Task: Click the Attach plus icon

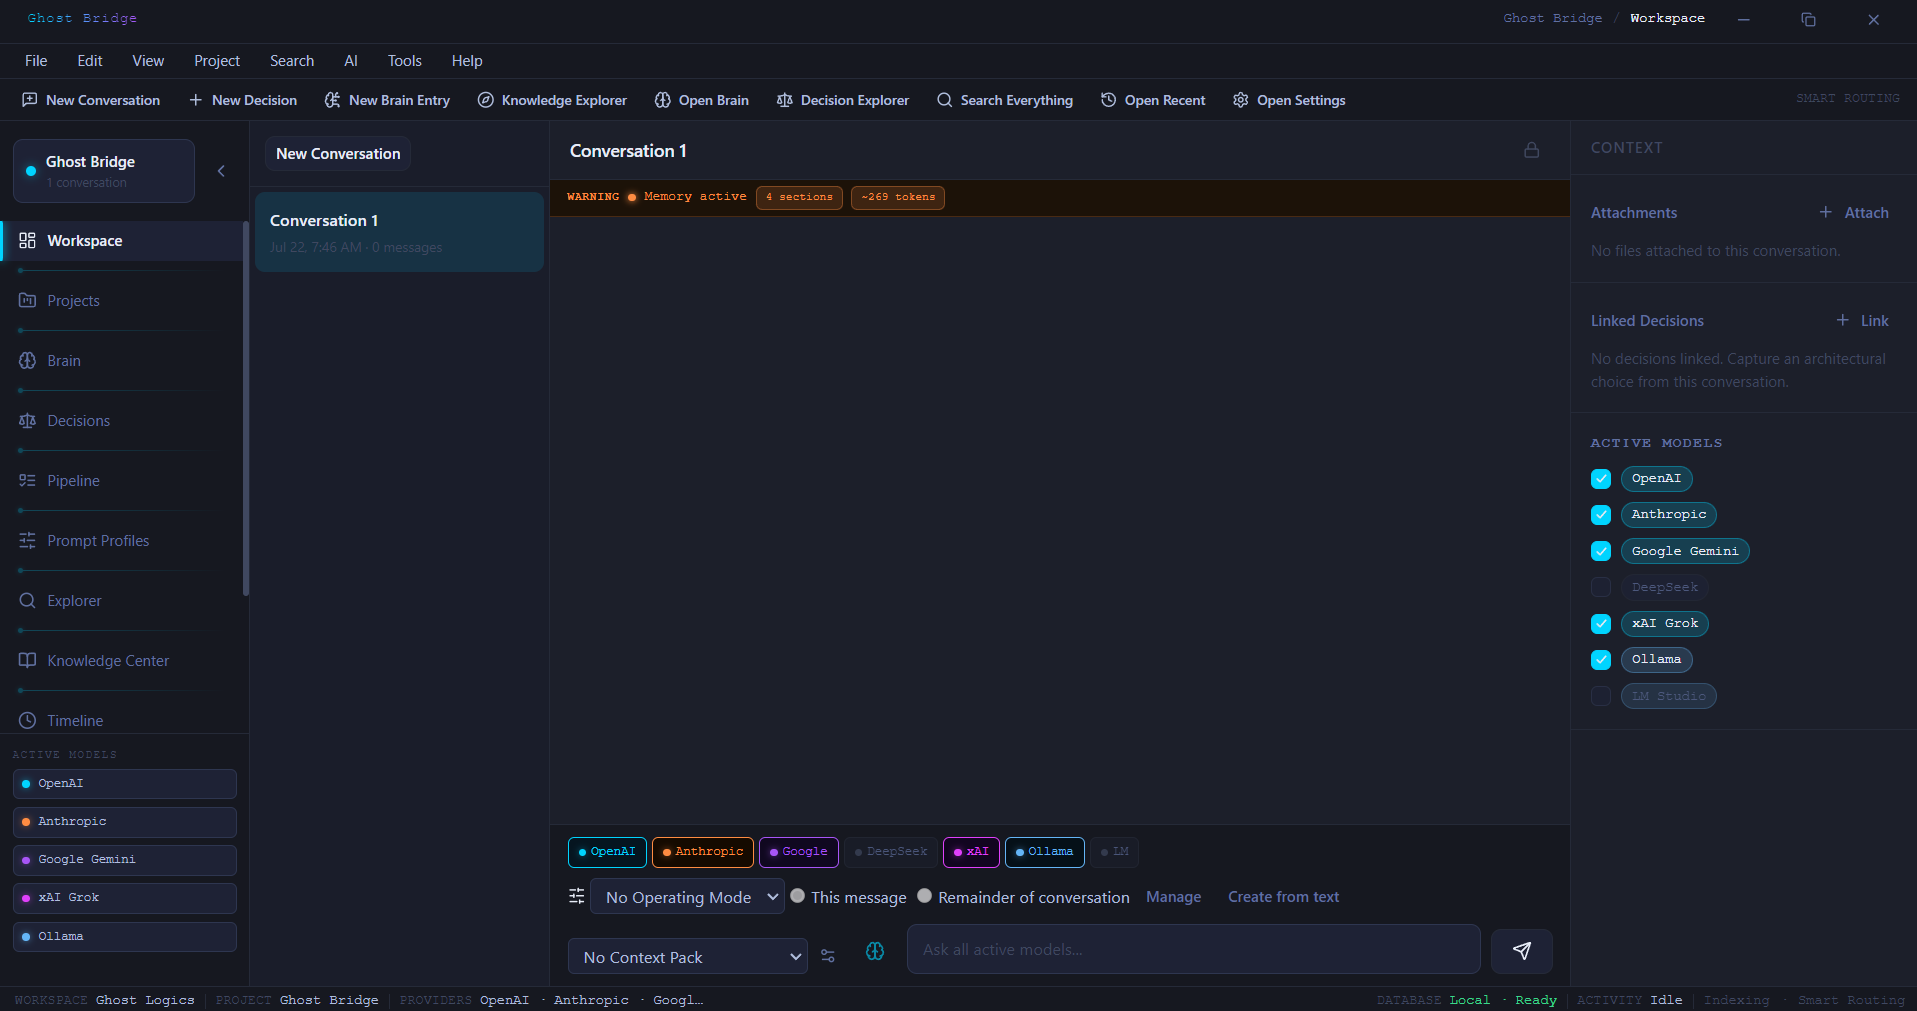Action: pyautogui.click(x=1826, y=212)
